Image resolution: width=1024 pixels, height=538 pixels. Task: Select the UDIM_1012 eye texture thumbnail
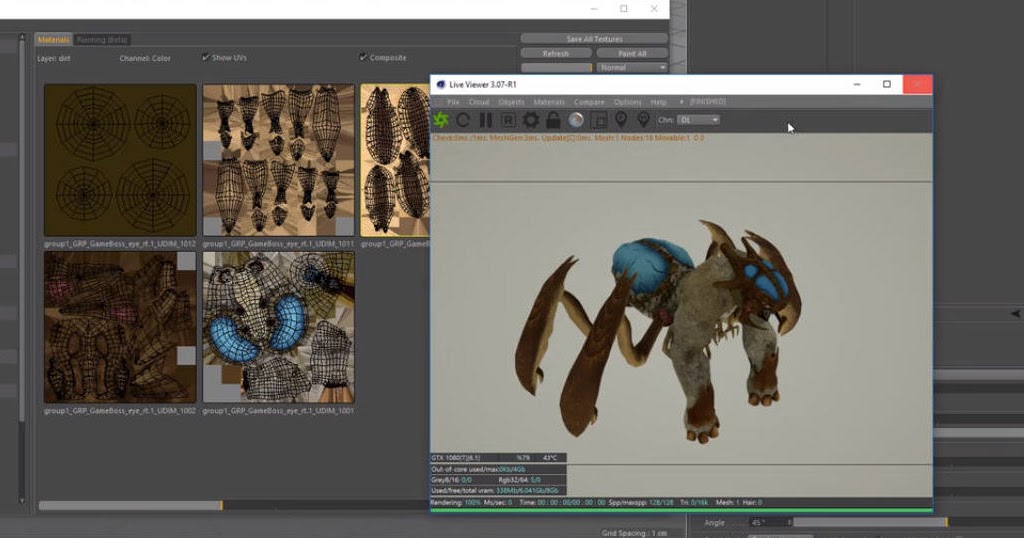120,160
